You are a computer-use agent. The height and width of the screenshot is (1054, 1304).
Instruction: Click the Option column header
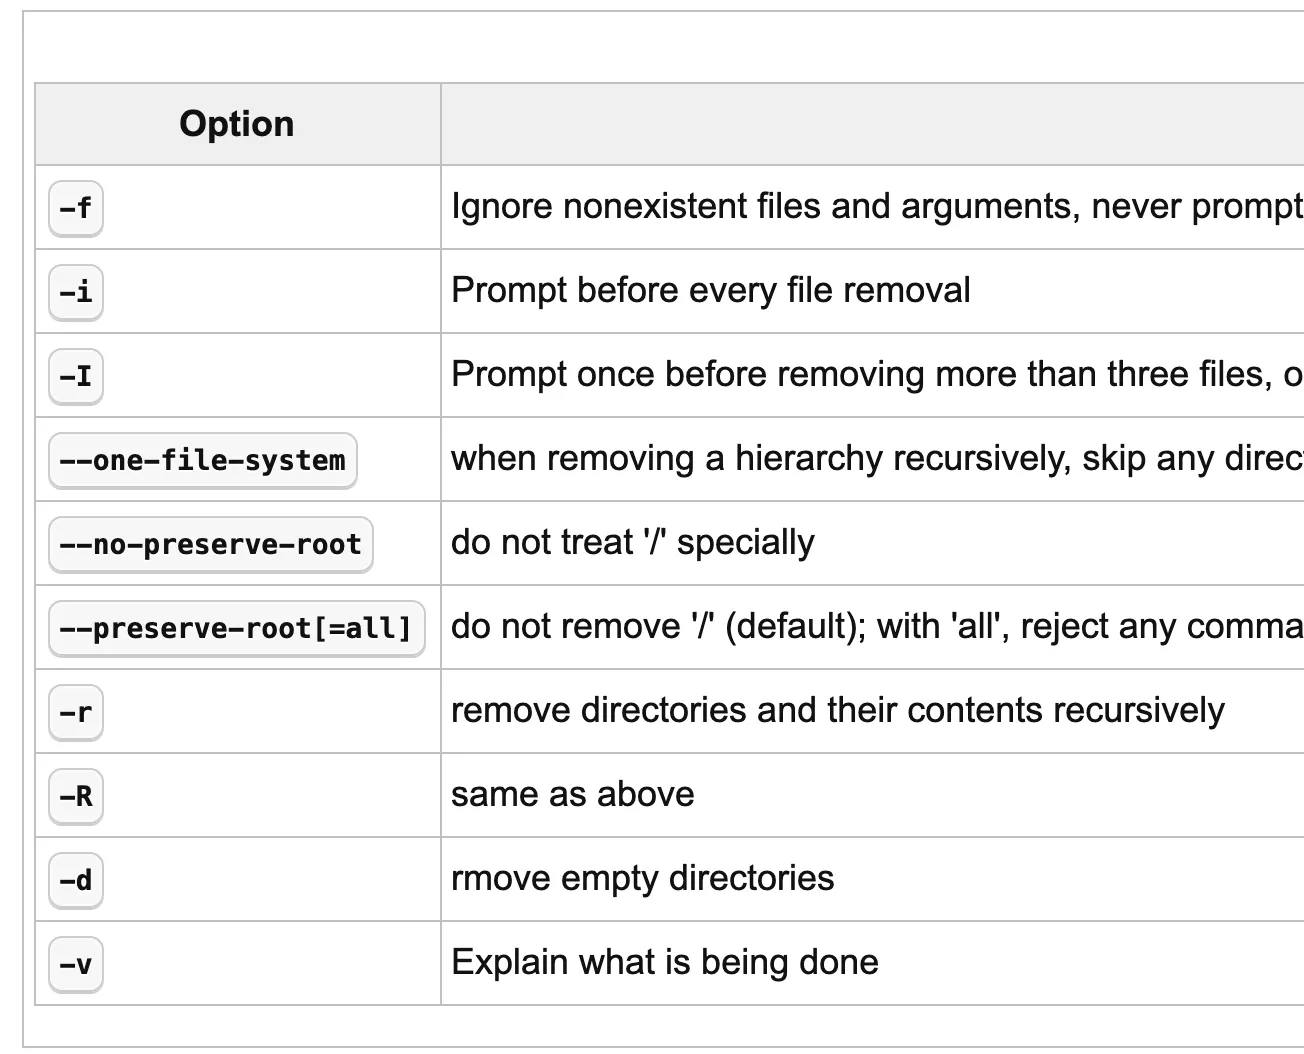237,124
